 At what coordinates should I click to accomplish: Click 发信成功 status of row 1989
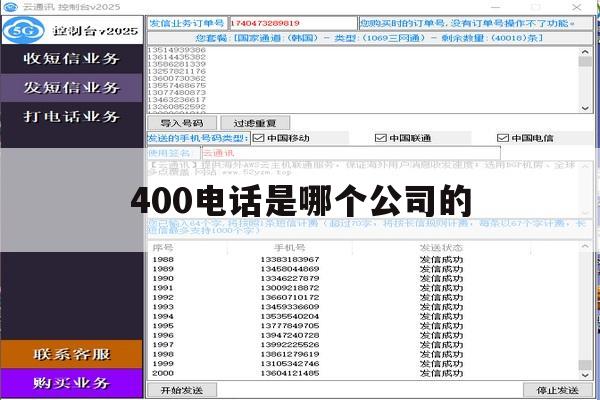click(x=441, y=269)
